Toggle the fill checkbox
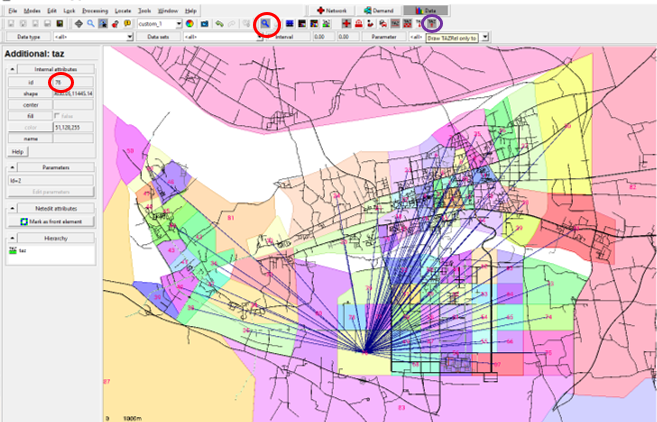The width and height of the screenshot is (657, 422). [x=58, y=117]
